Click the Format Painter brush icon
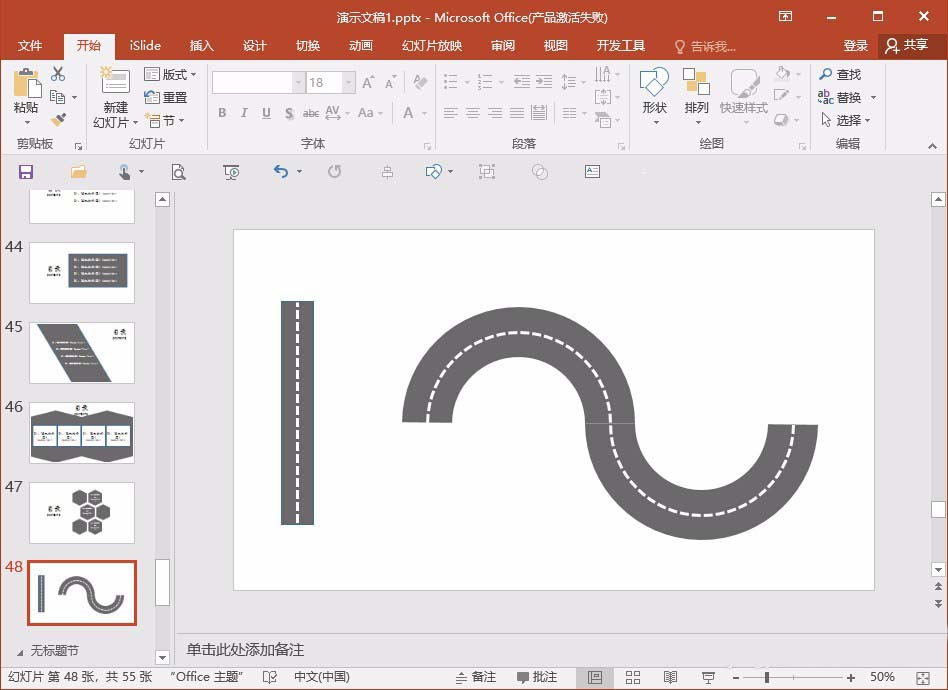 coord(58,120)
